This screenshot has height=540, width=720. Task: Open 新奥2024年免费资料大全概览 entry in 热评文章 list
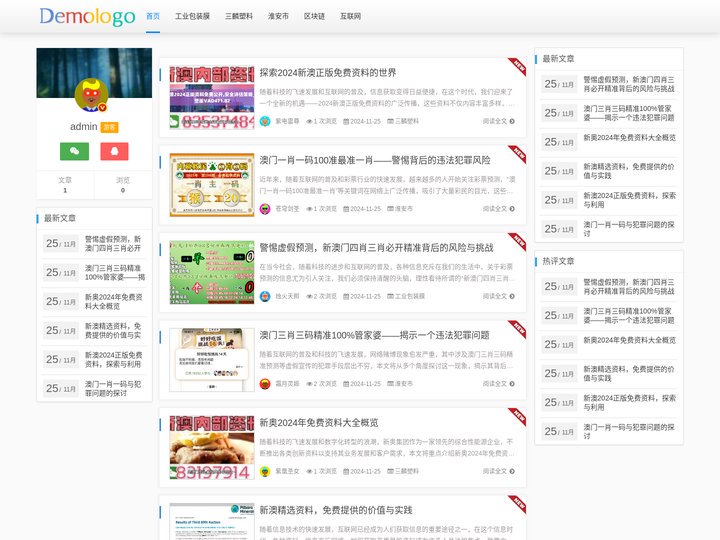point(630,340)
